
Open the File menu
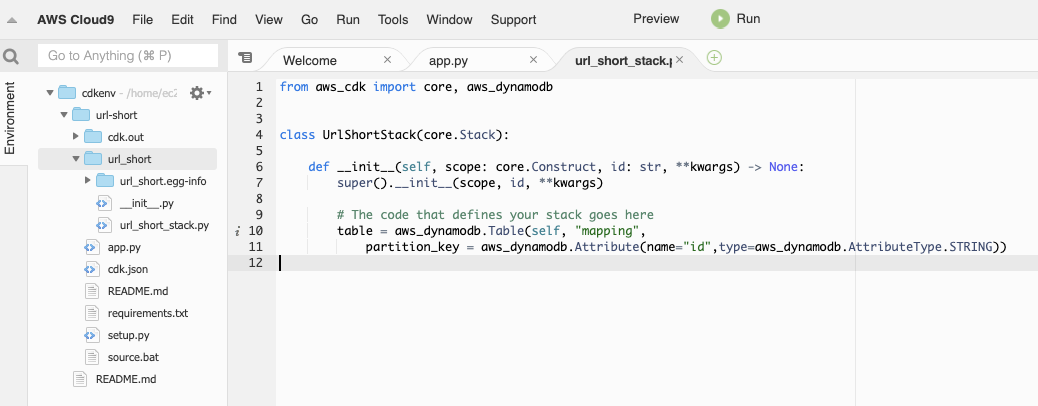[142, 19]
